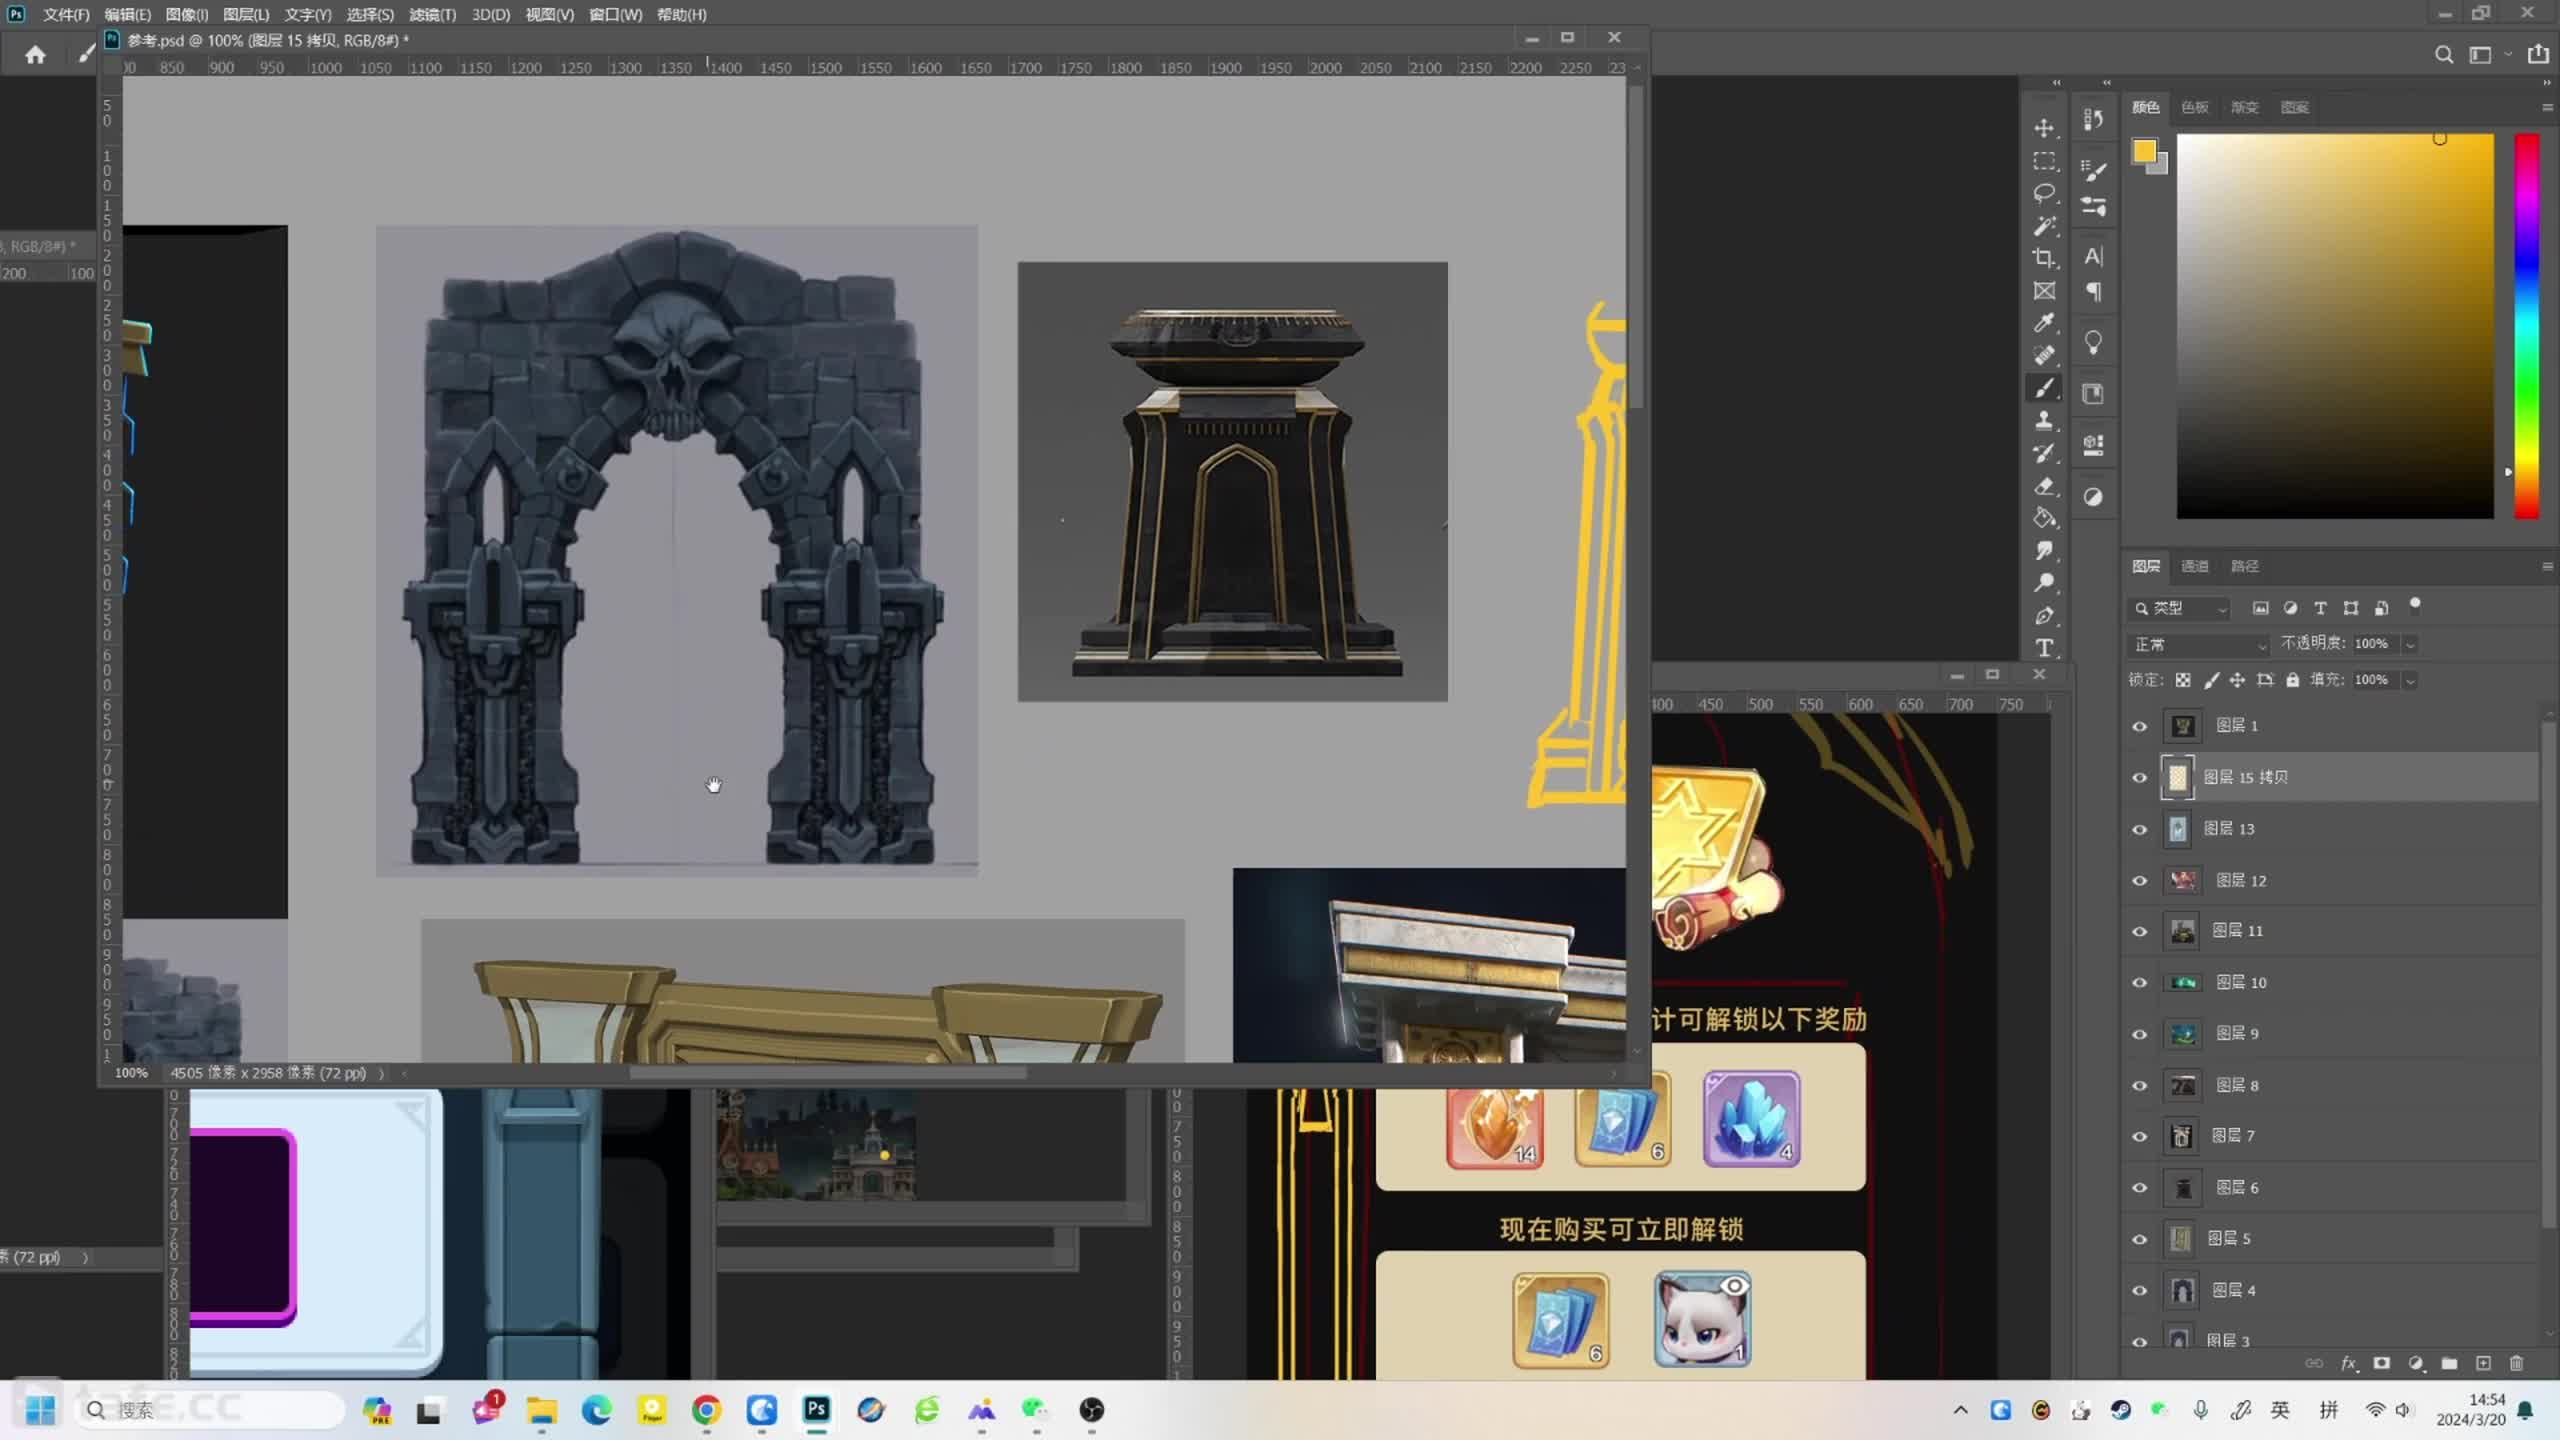The image size is (2560, 1440).
Task: Select the Paint Bucket tool
Action: pos(2044,518)
